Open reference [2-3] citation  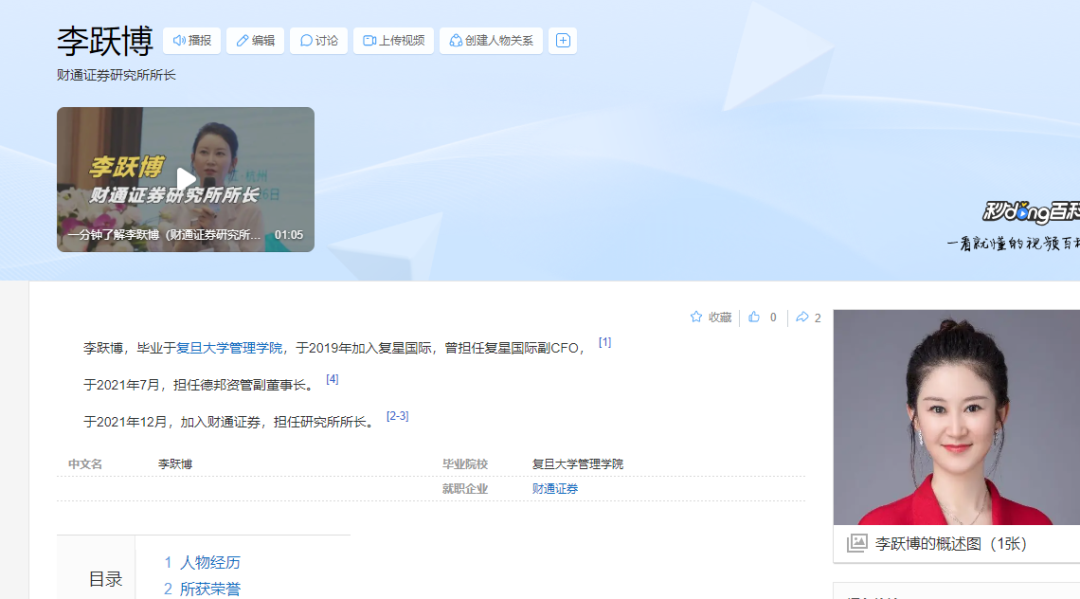pos(397,416)
